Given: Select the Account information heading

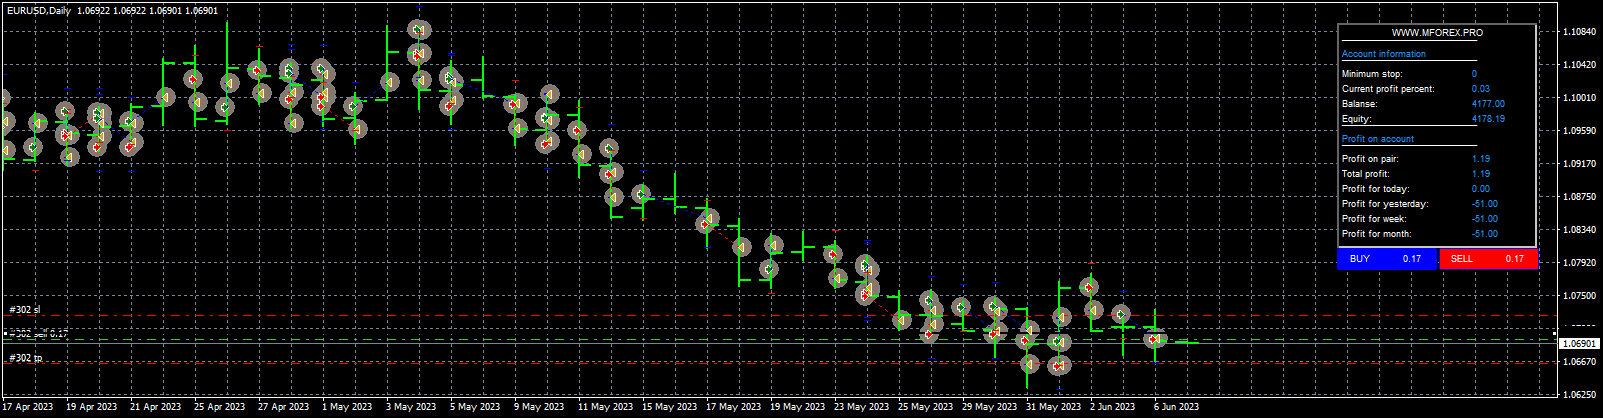Looking at the screenshot, I should coord(1384,54).
